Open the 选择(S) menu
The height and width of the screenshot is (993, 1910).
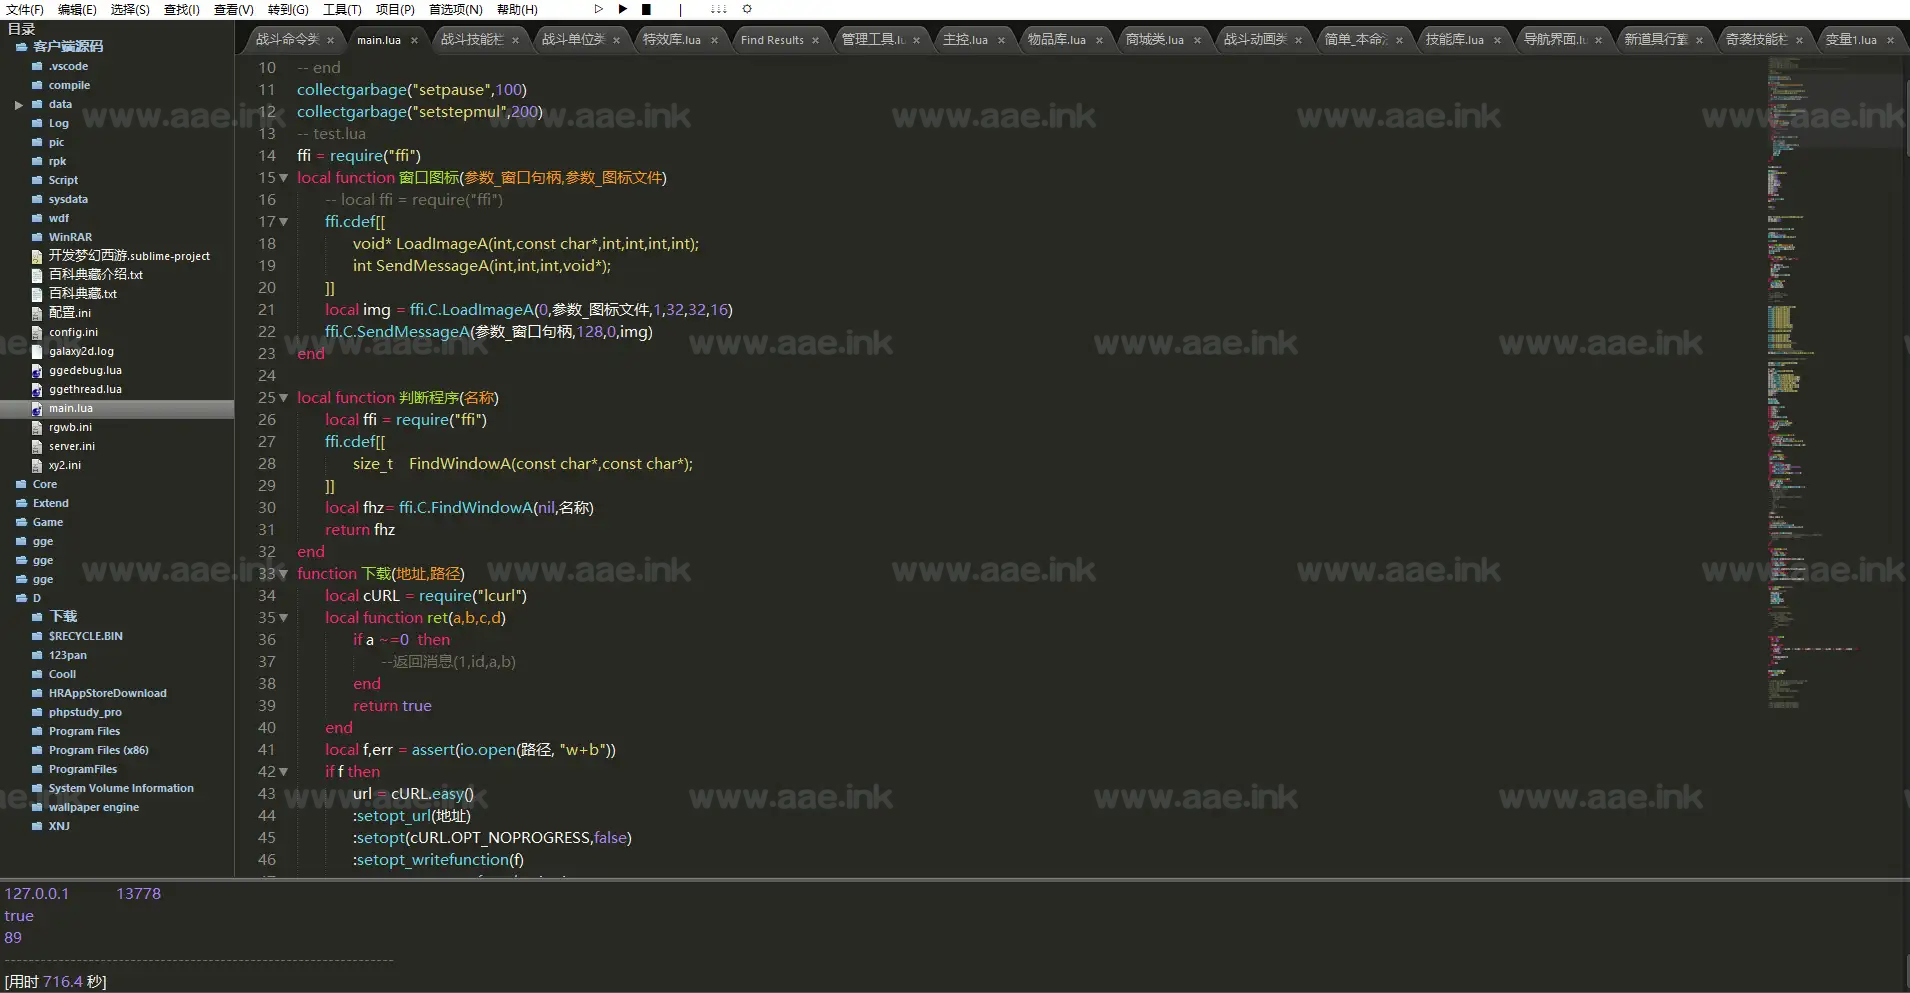(130, 9)
